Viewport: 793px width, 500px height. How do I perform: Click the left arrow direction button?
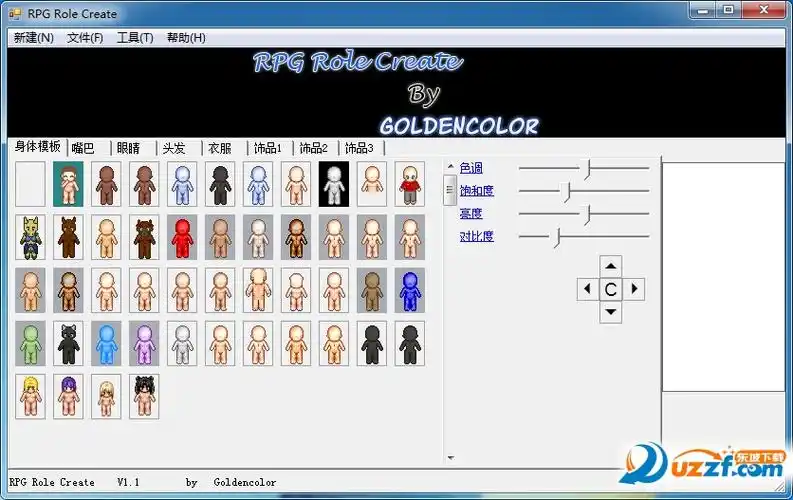pos(588,289)
